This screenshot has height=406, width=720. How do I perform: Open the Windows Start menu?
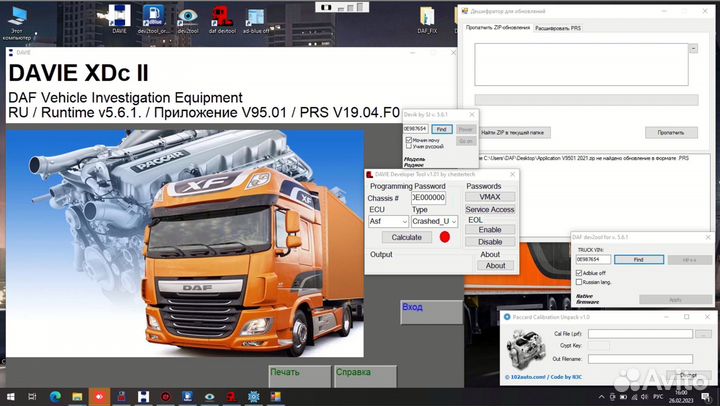point(10,396)
